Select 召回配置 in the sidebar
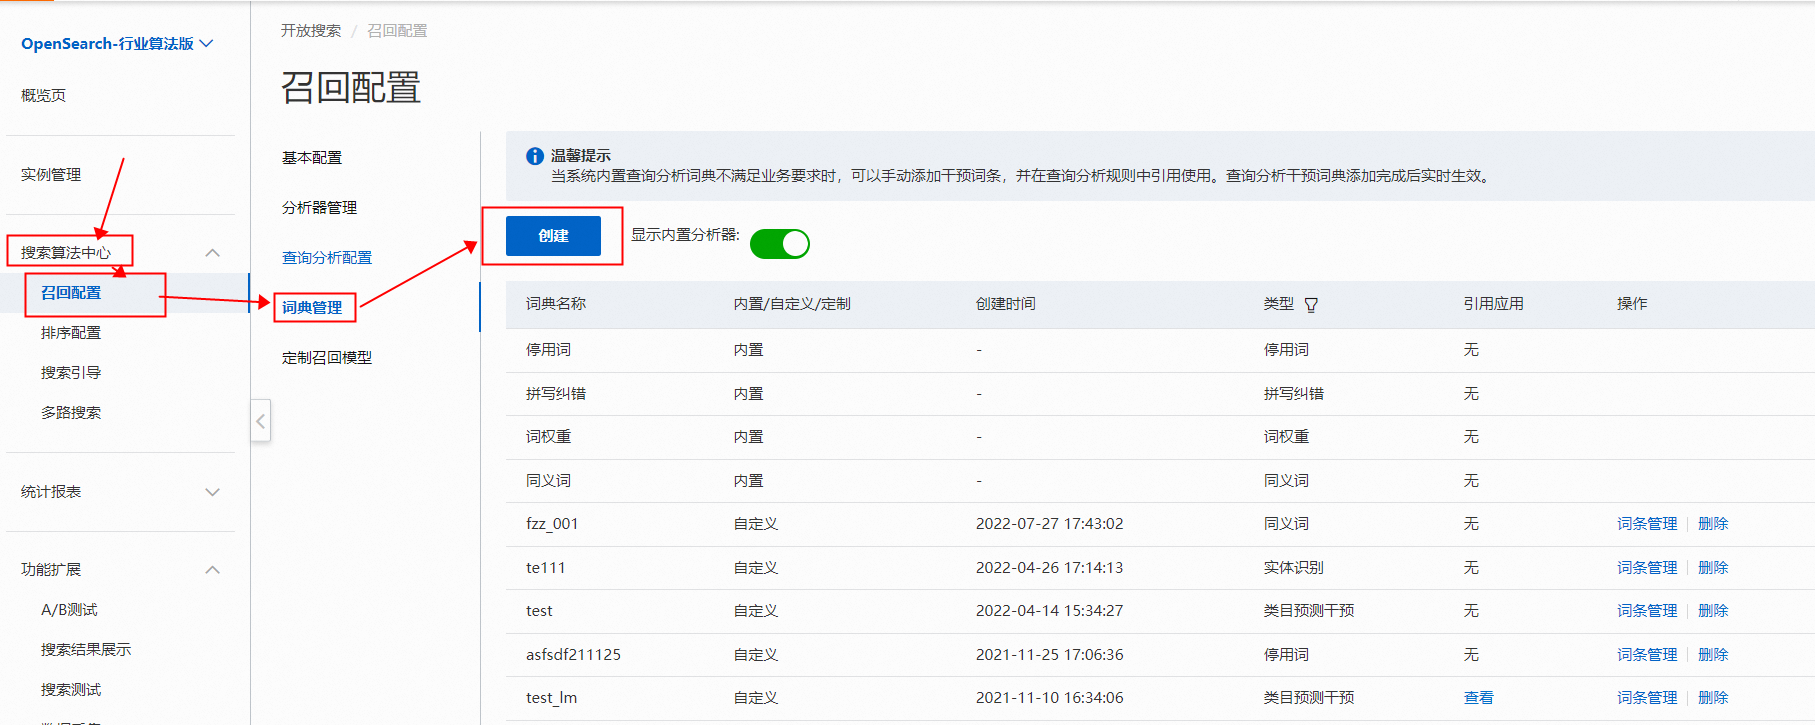 71,293
